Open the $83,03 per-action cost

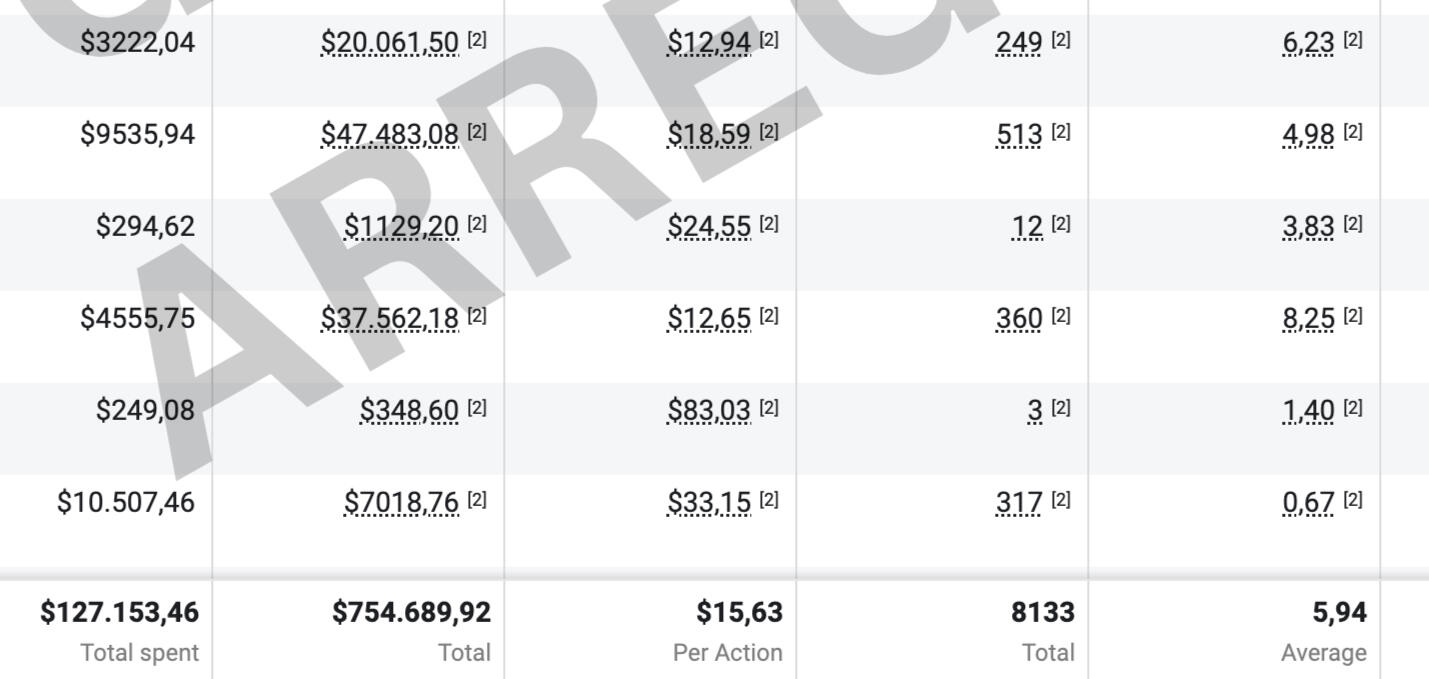click(x=709, y=410)
